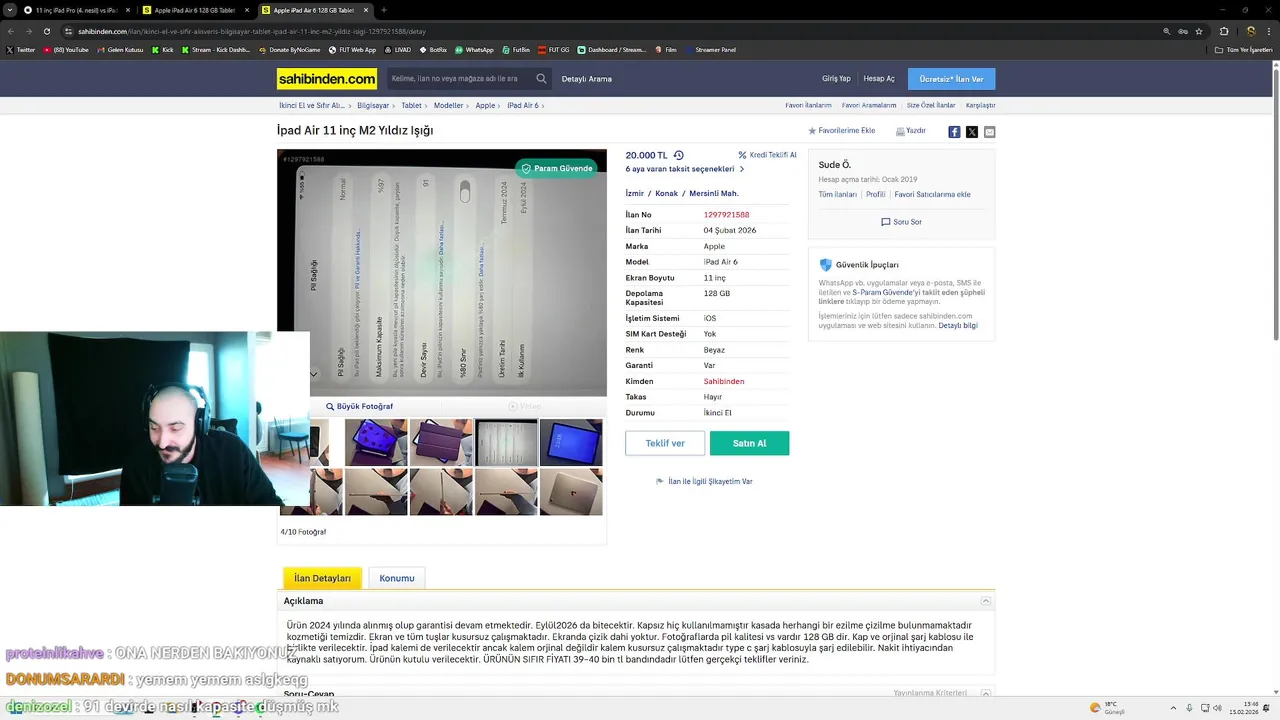Open Modeller breadcrumb

(x=448, y=105)
